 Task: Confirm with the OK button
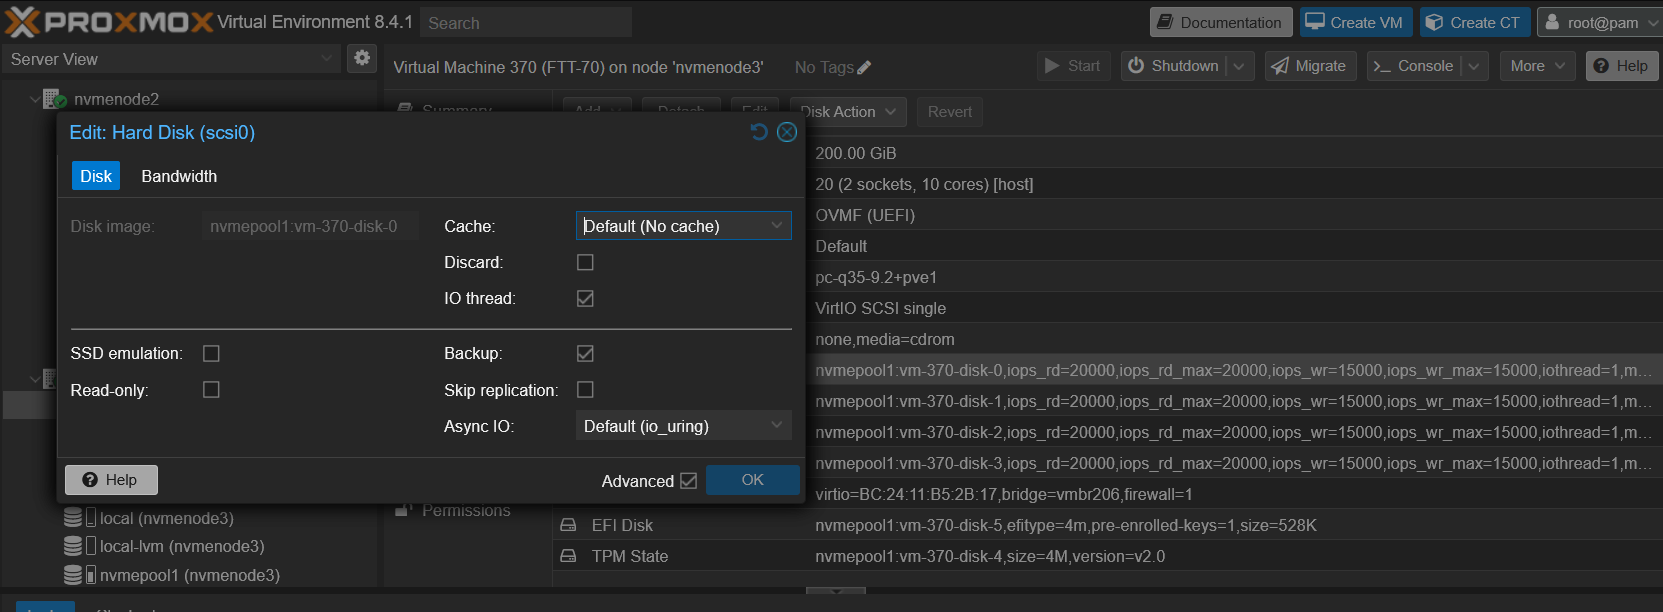point(753,480)
